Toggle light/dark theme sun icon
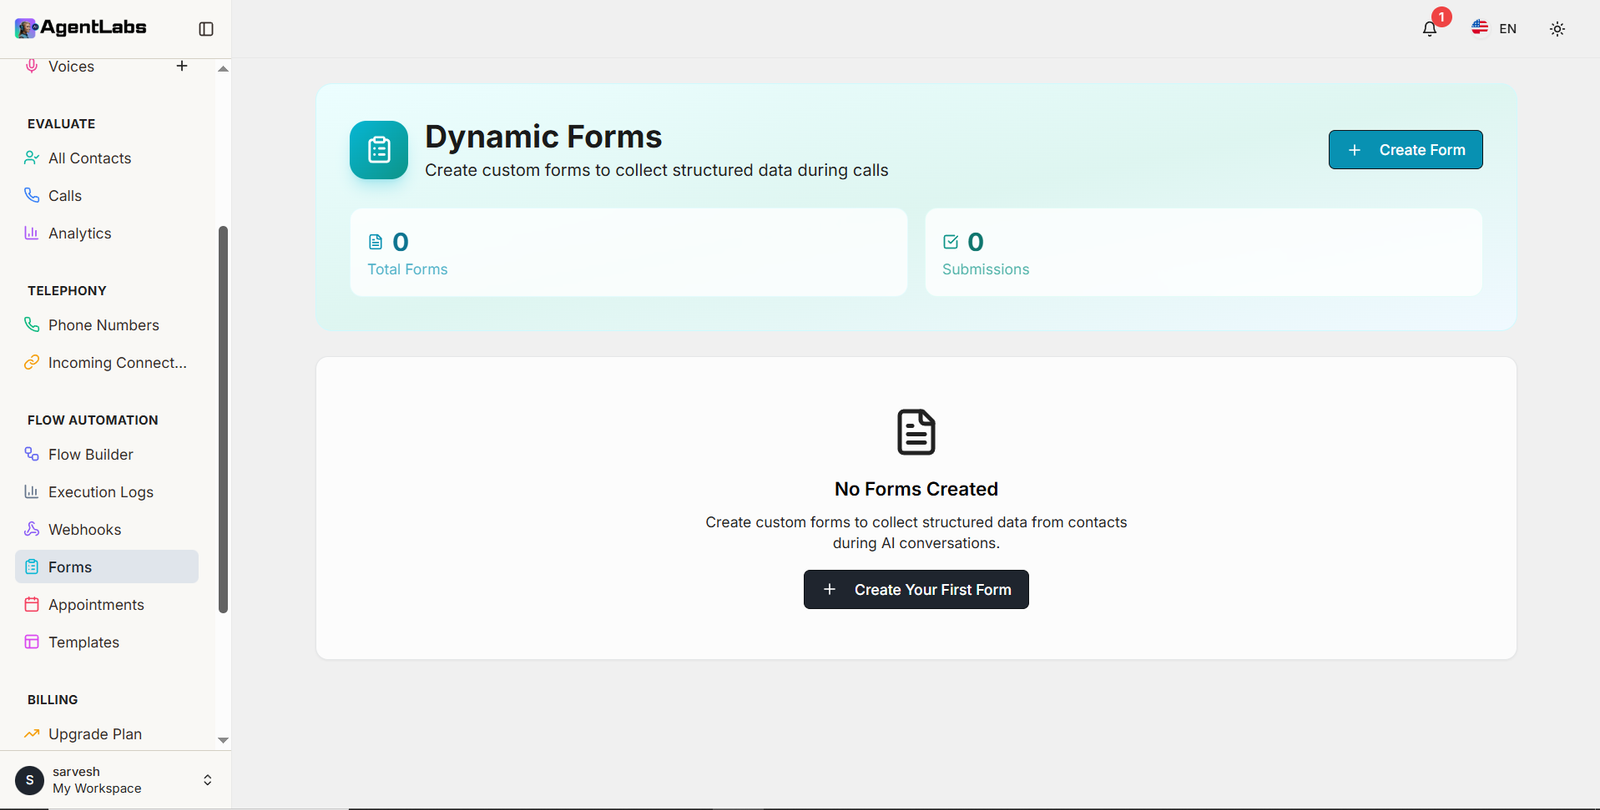The image size is (1600, 810). point(1557,29)
